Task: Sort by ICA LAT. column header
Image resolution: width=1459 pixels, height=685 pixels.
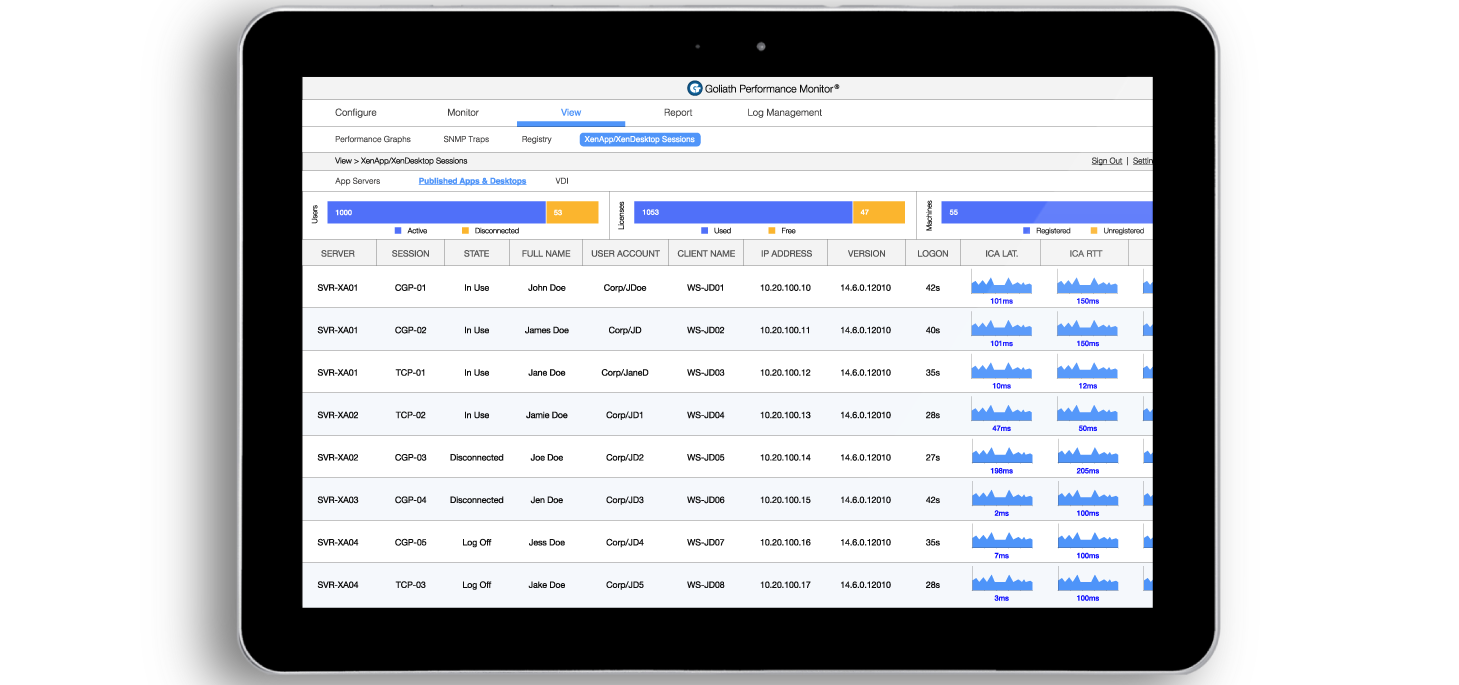Action: pyautogui.click(x=1001, y=253)
